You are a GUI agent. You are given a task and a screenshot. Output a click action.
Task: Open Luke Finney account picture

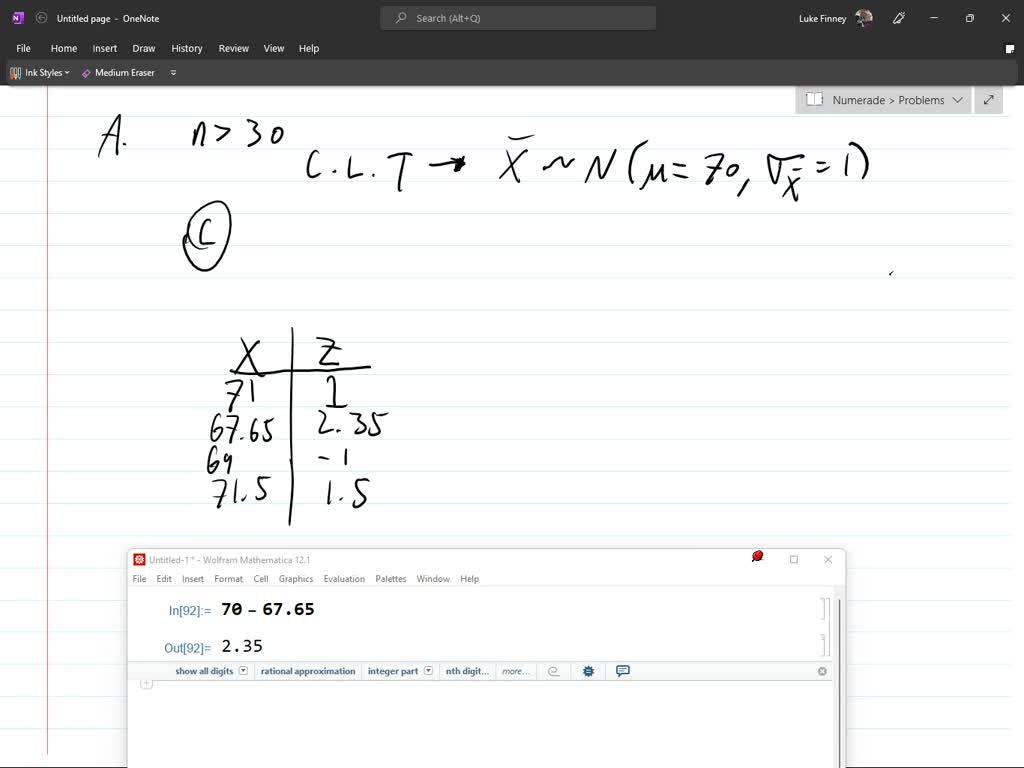[864, 18]
